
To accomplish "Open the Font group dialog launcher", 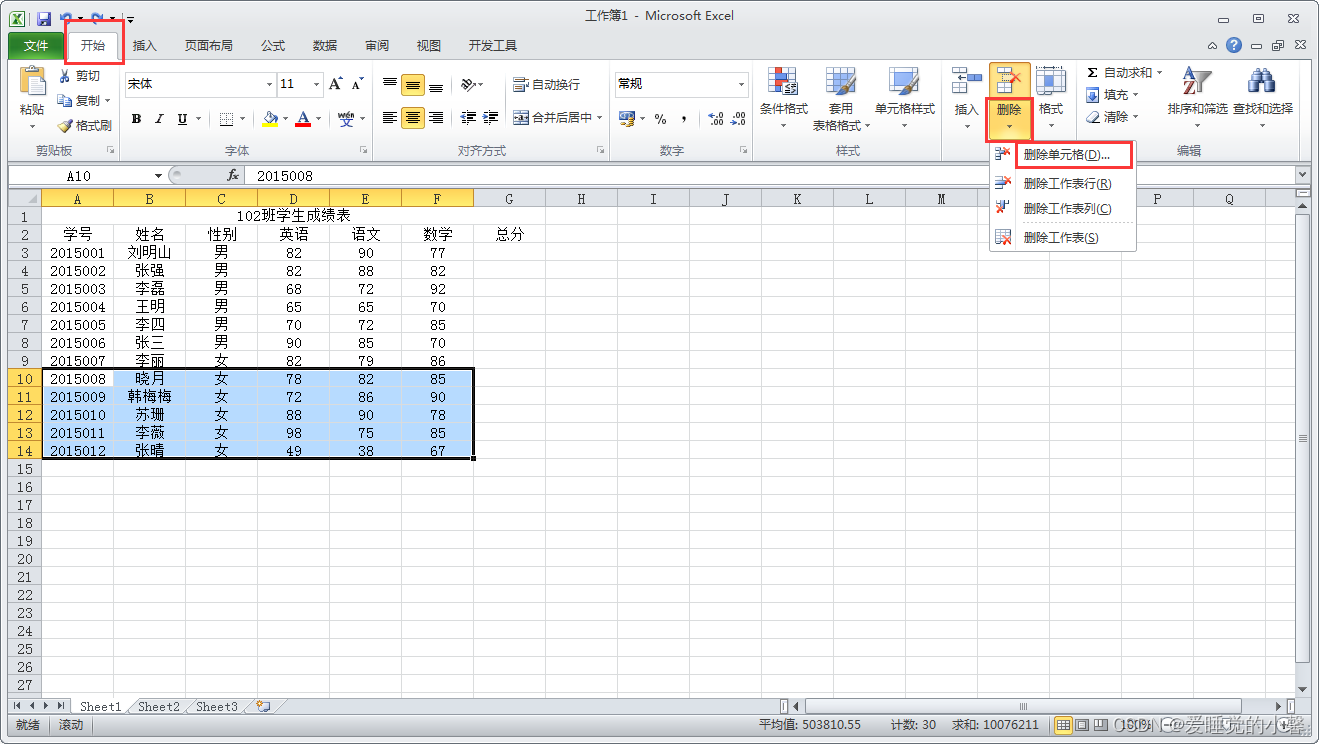I will click(363, 150).
